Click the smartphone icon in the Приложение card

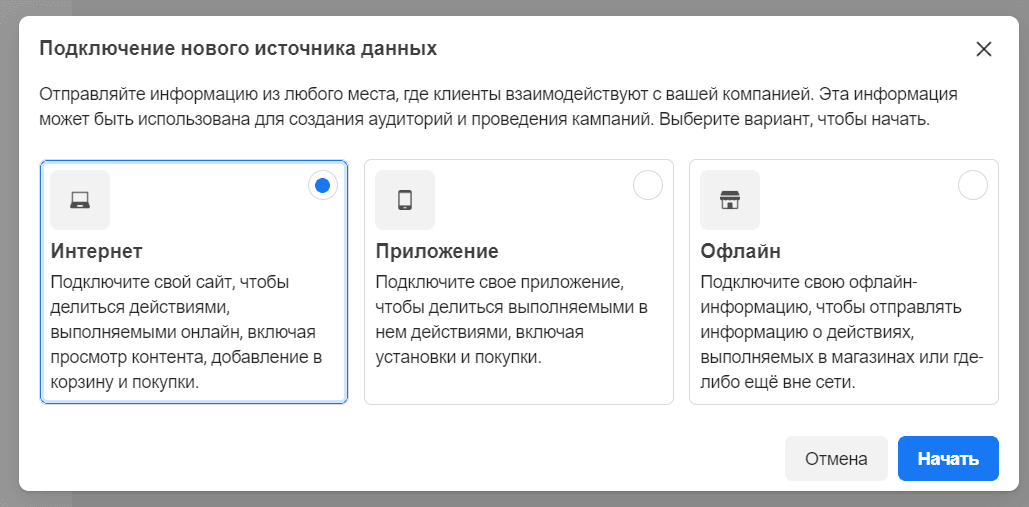pyautogui.click(x=405, y=200)
